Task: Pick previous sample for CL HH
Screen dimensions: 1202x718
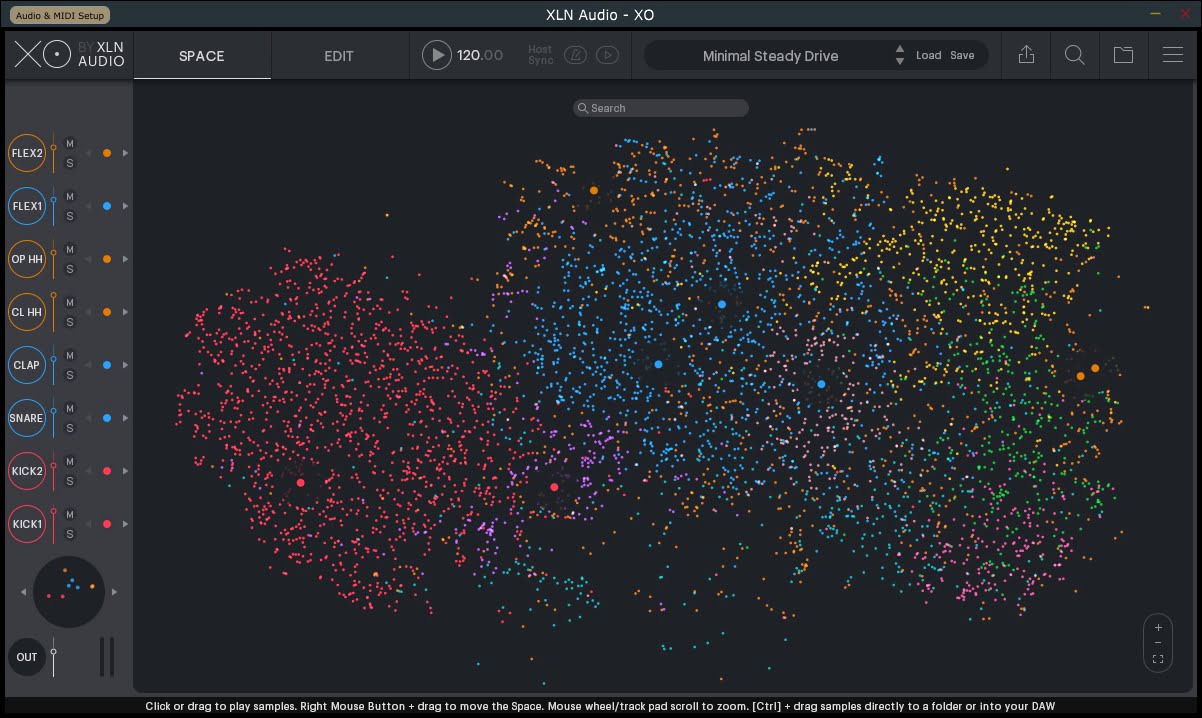Action: 88,312
